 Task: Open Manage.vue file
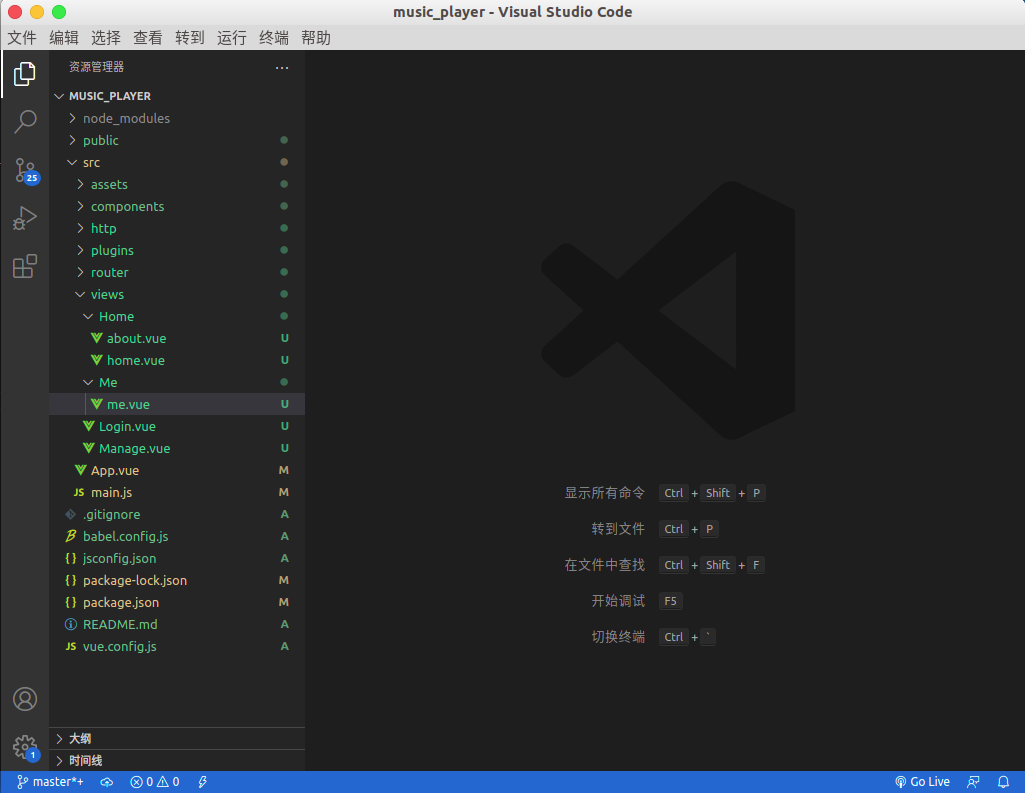pos(177,448)
